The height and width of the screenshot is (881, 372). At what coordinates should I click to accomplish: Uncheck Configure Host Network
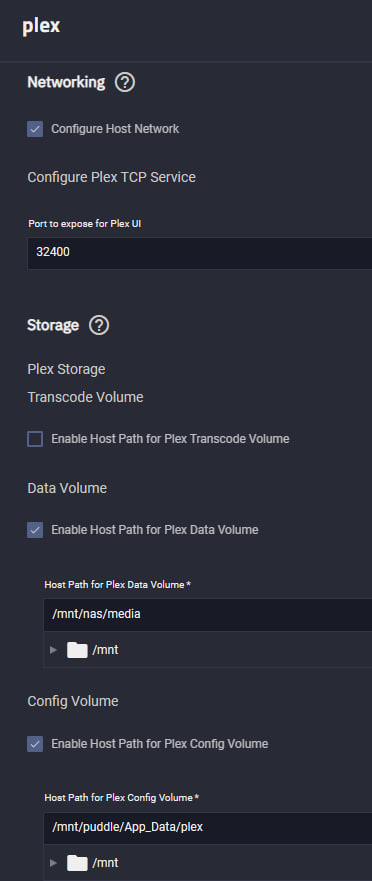[35, 129]
